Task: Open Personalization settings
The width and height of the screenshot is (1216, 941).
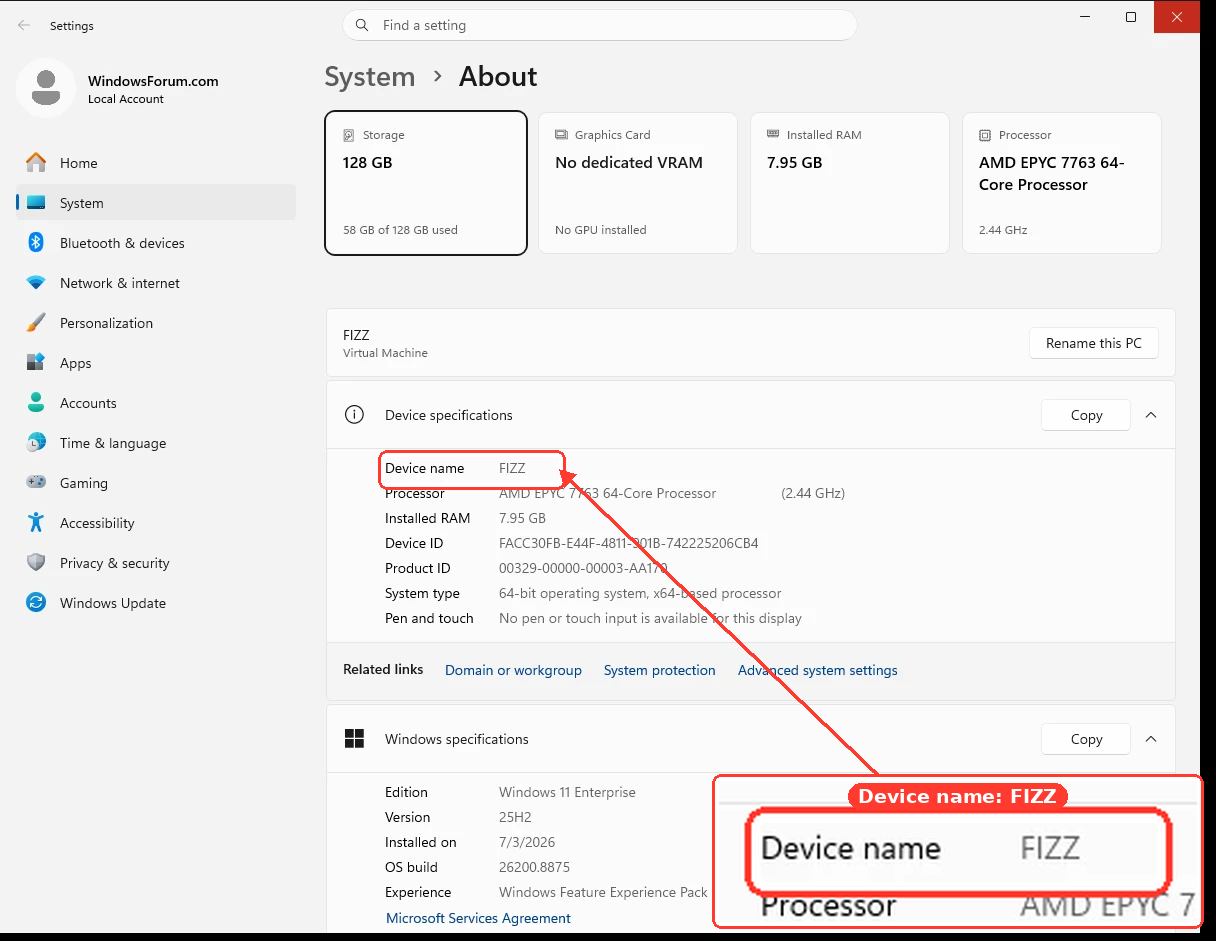Action: (156, 323)
